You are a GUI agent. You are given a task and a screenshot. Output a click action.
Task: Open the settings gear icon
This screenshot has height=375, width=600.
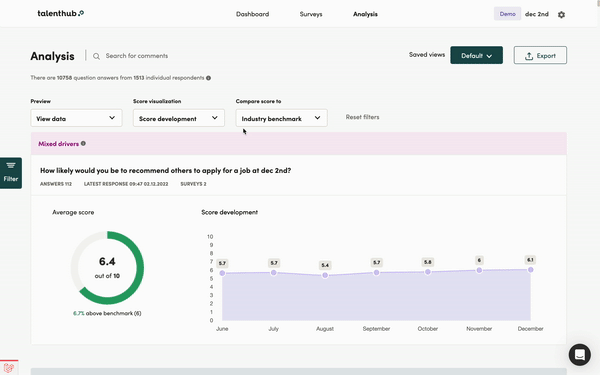click(x=561, y=15)
